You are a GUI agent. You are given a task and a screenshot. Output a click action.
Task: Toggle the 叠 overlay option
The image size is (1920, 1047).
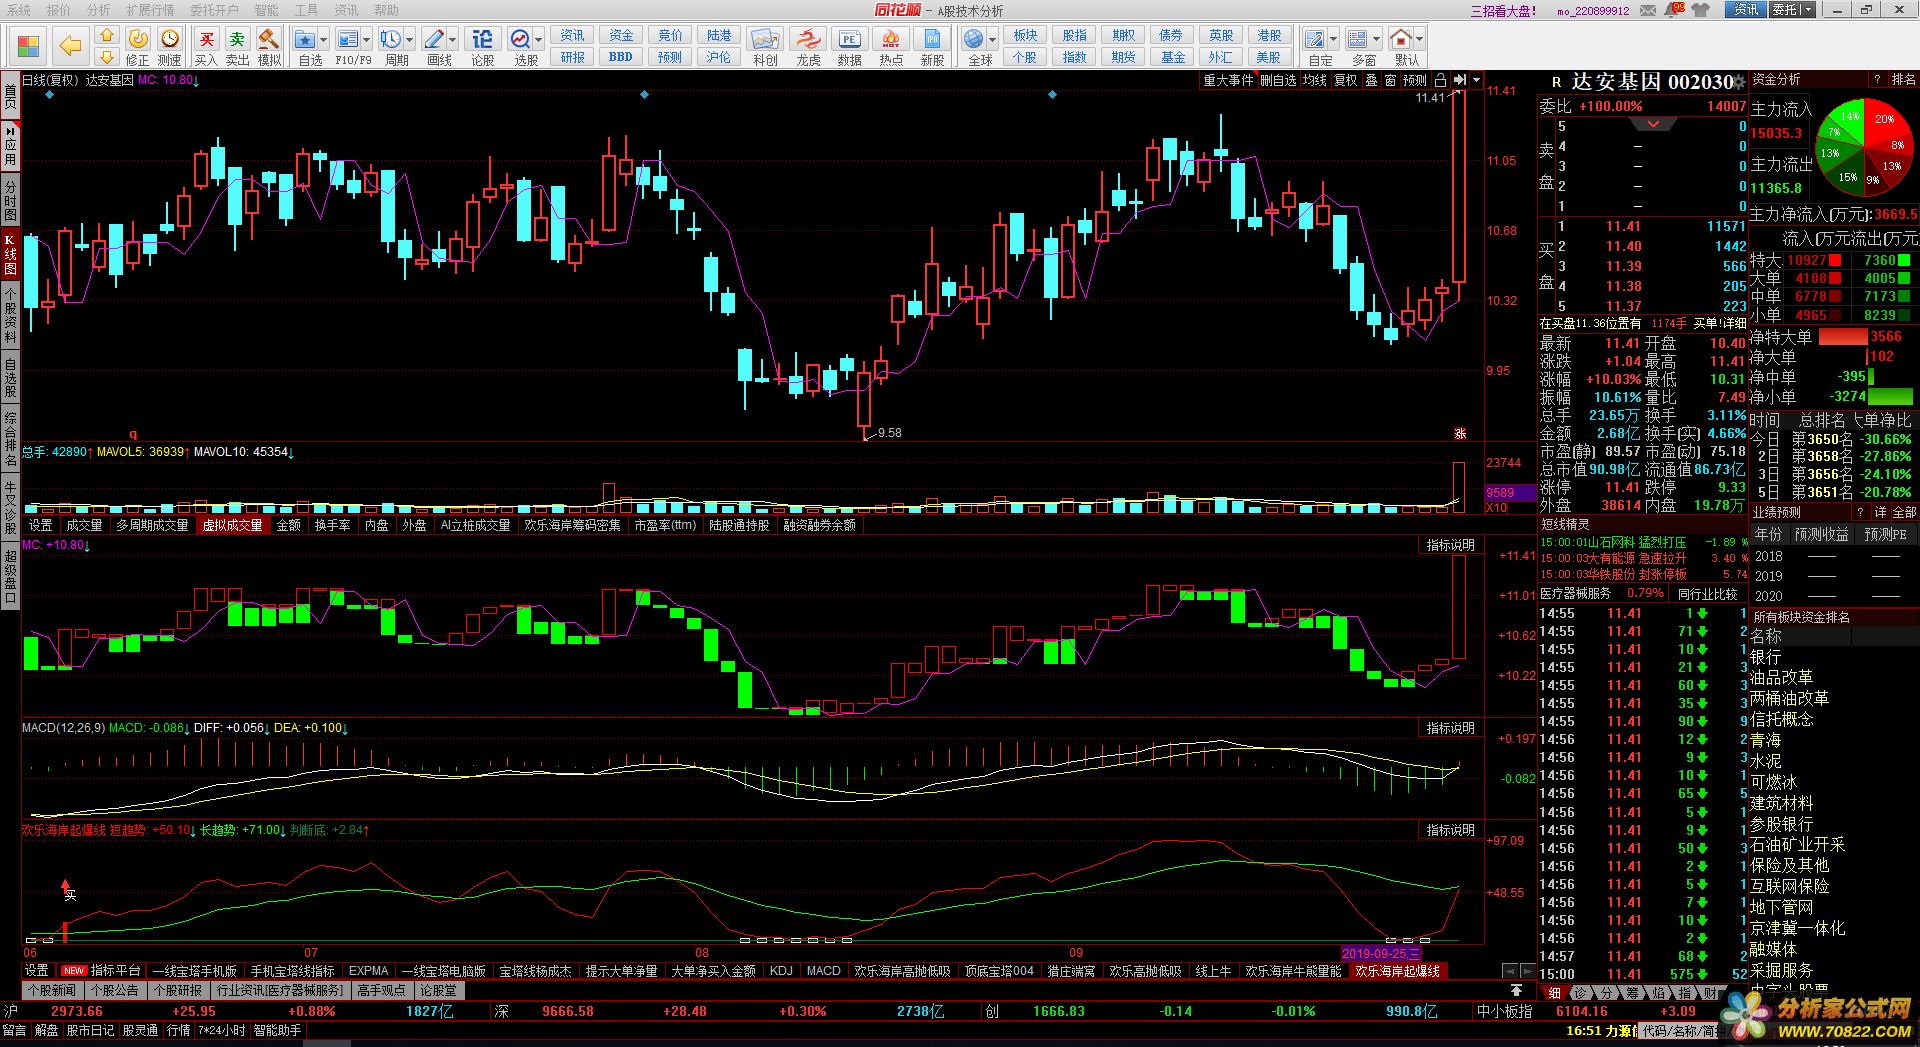(1371, 80)
